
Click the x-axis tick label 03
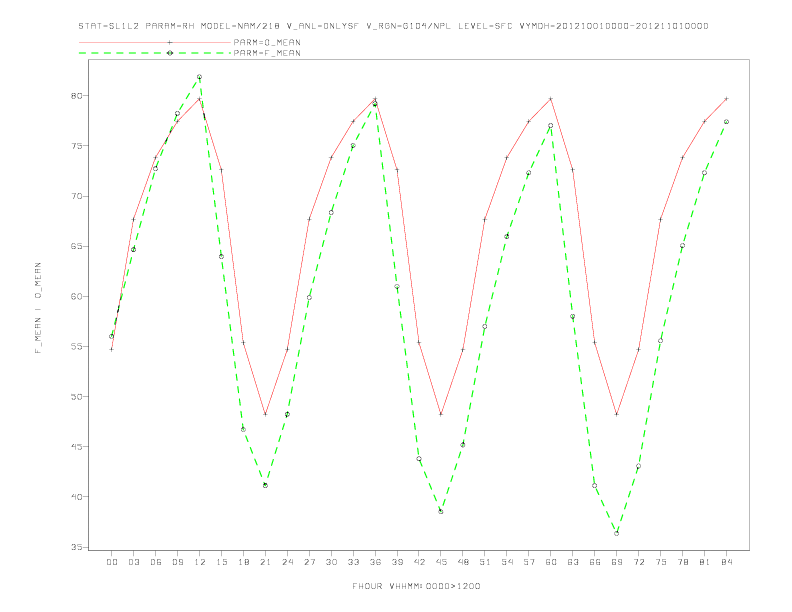point(133,562)
